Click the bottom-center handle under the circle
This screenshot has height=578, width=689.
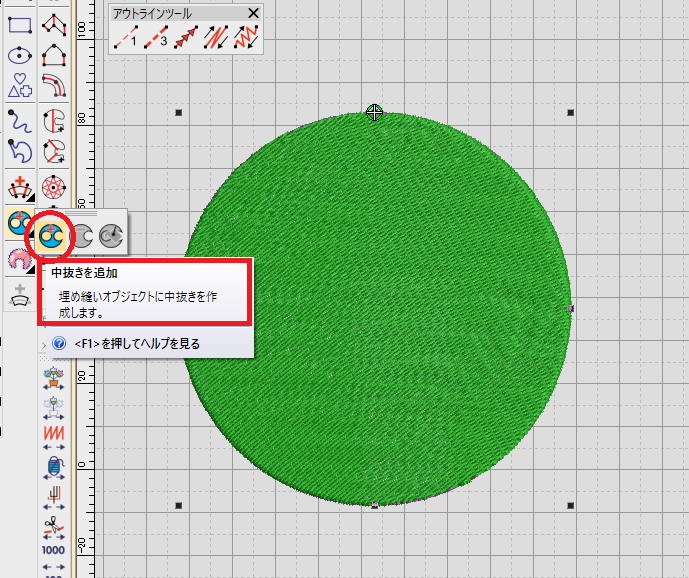pos(374,506)
